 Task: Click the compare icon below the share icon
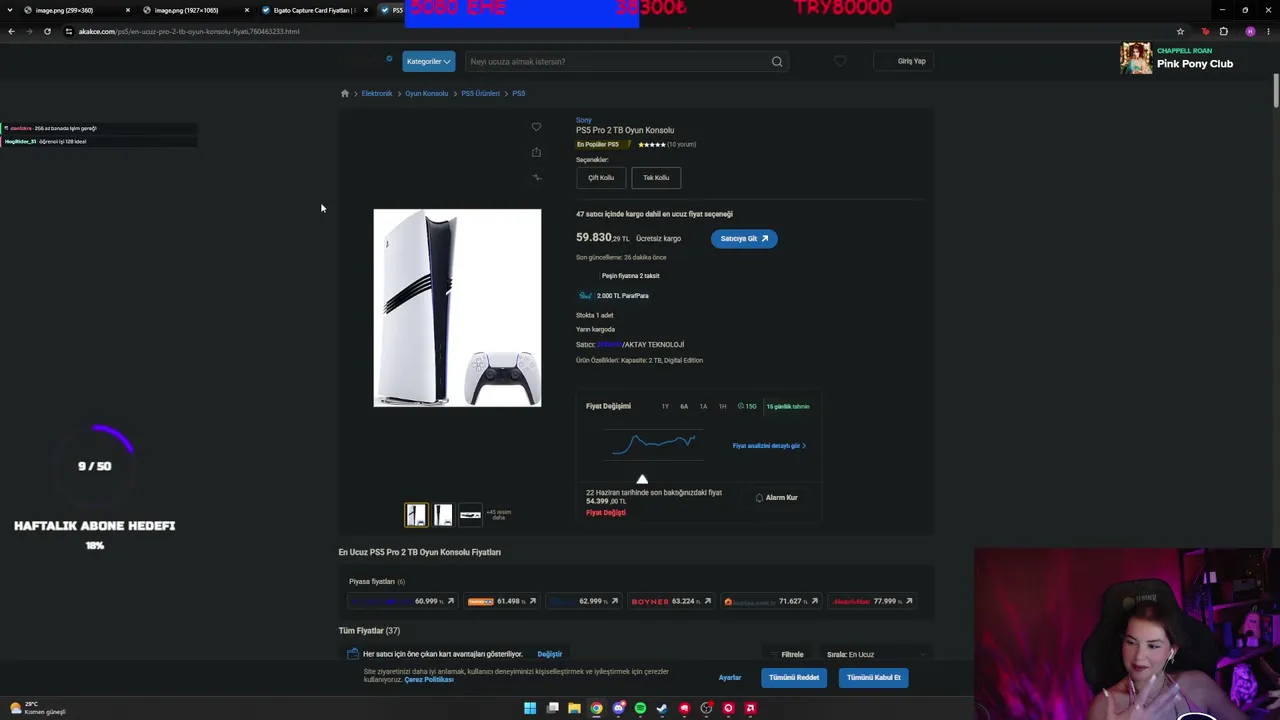tap(536, 177)
